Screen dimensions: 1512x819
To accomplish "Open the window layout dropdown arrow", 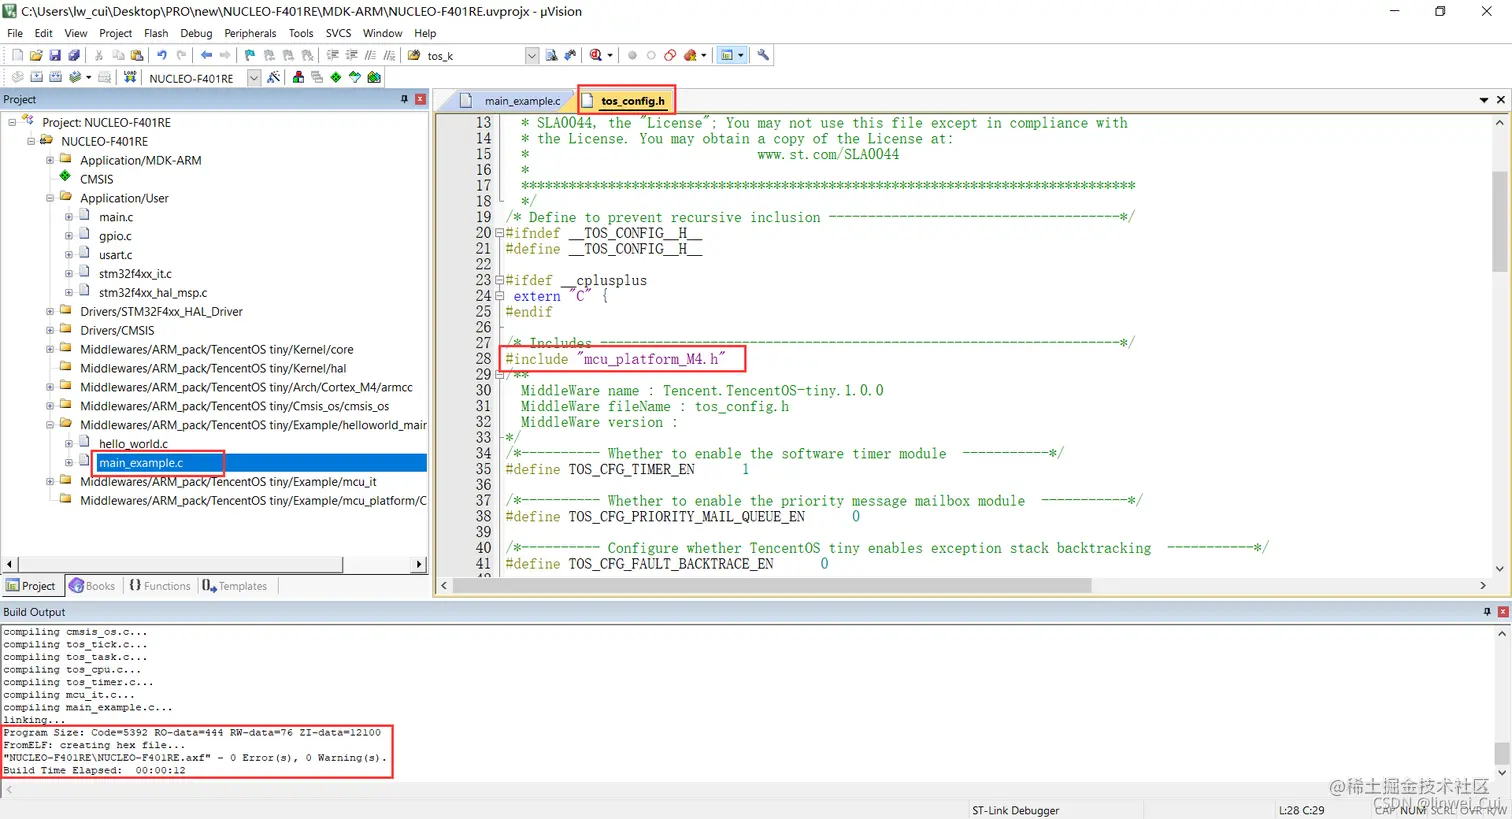I will (741, 55).
